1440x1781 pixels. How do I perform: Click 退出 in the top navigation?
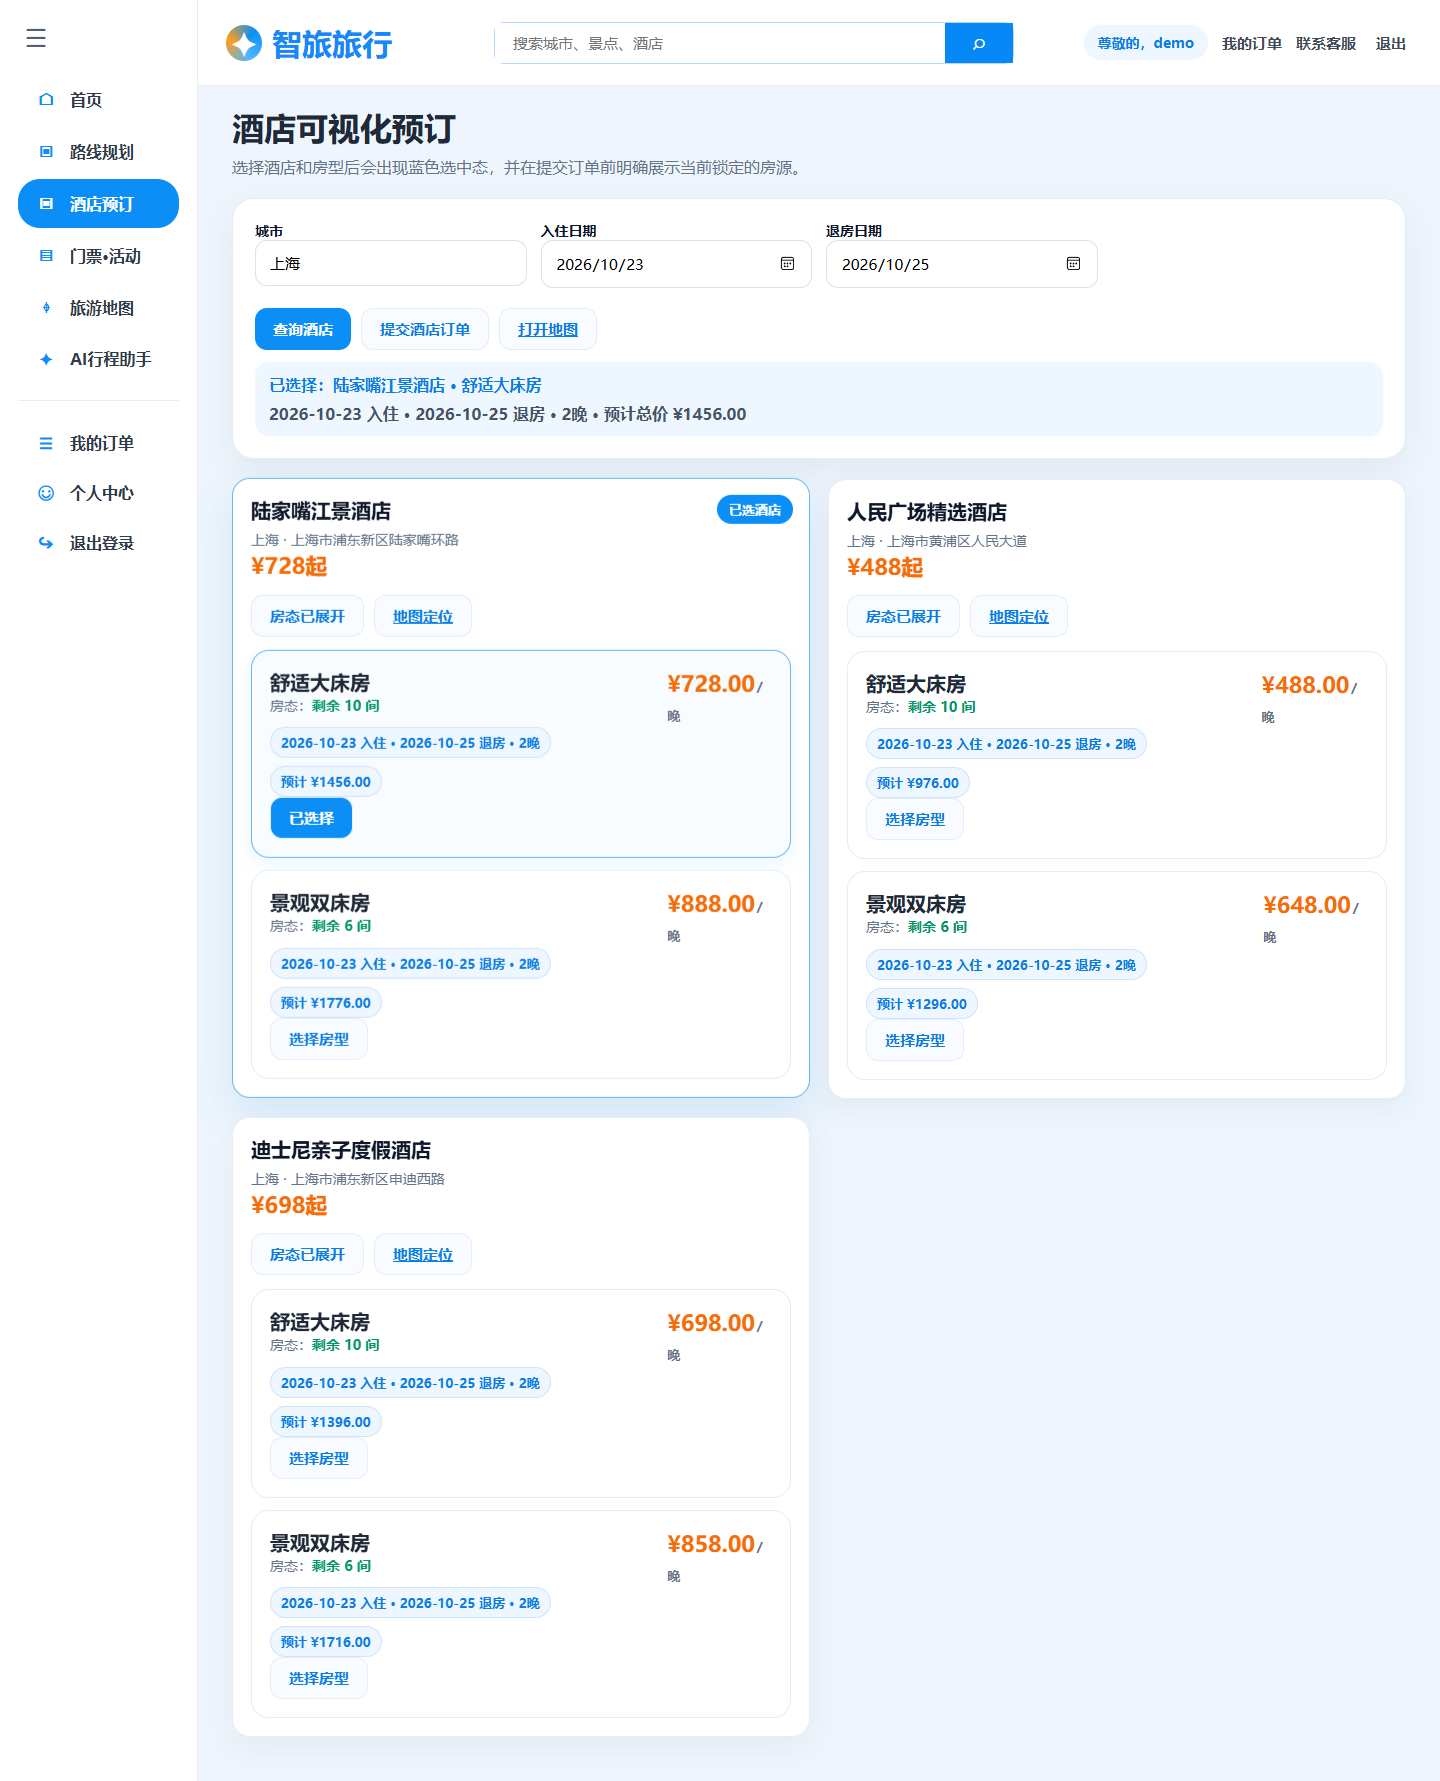1390,43
